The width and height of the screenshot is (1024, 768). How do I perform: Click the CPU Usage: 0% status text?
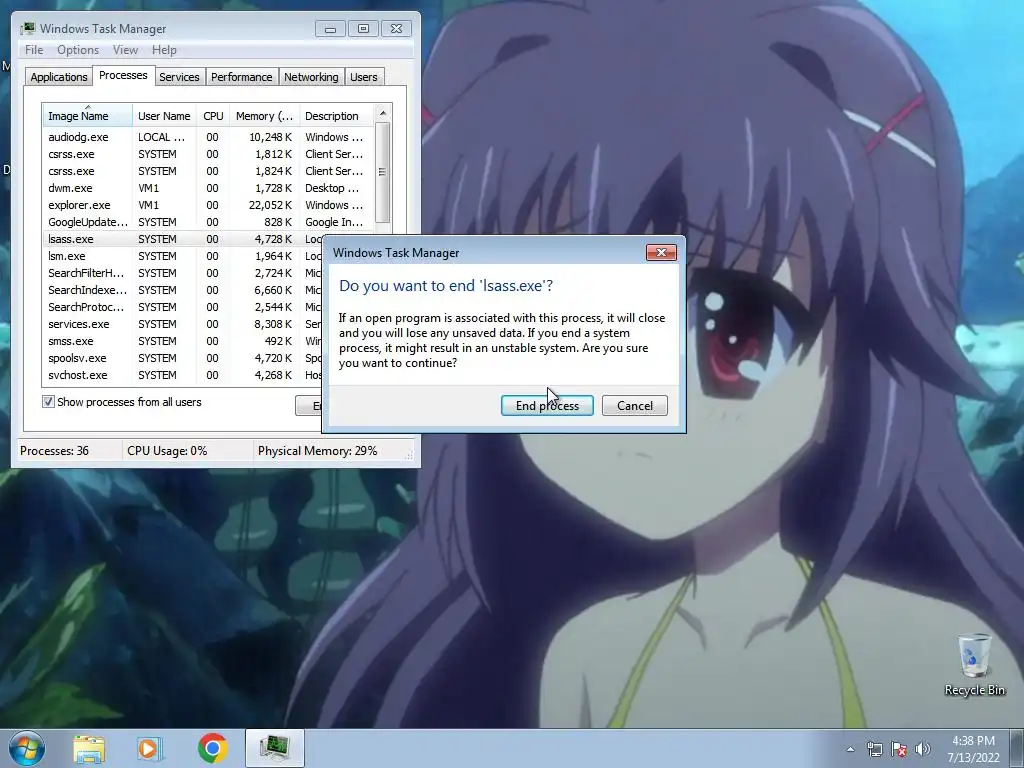(167, 451)
